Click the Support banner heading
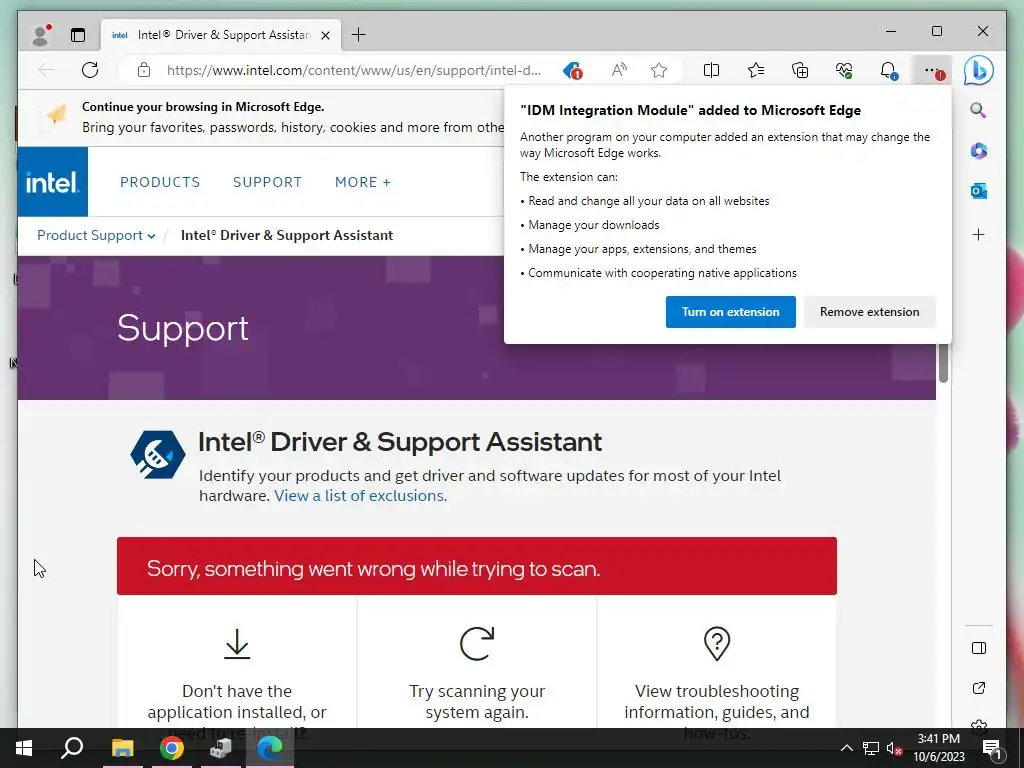 (x=183, y=328)
